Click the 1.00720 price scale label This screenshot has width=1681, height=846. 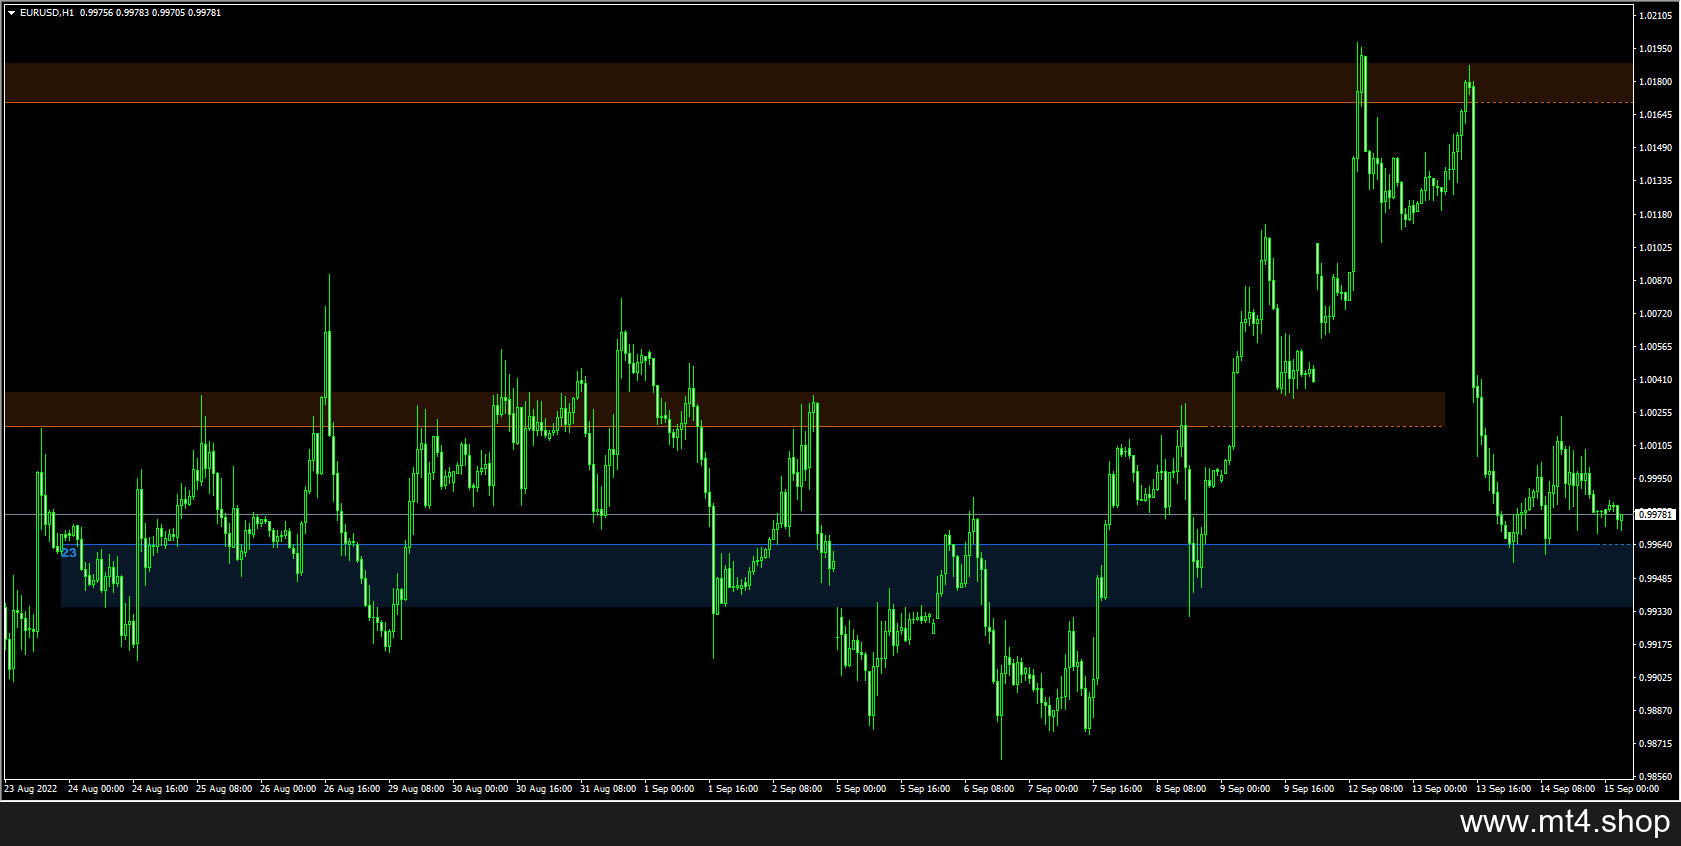(x=1656, y=314)
